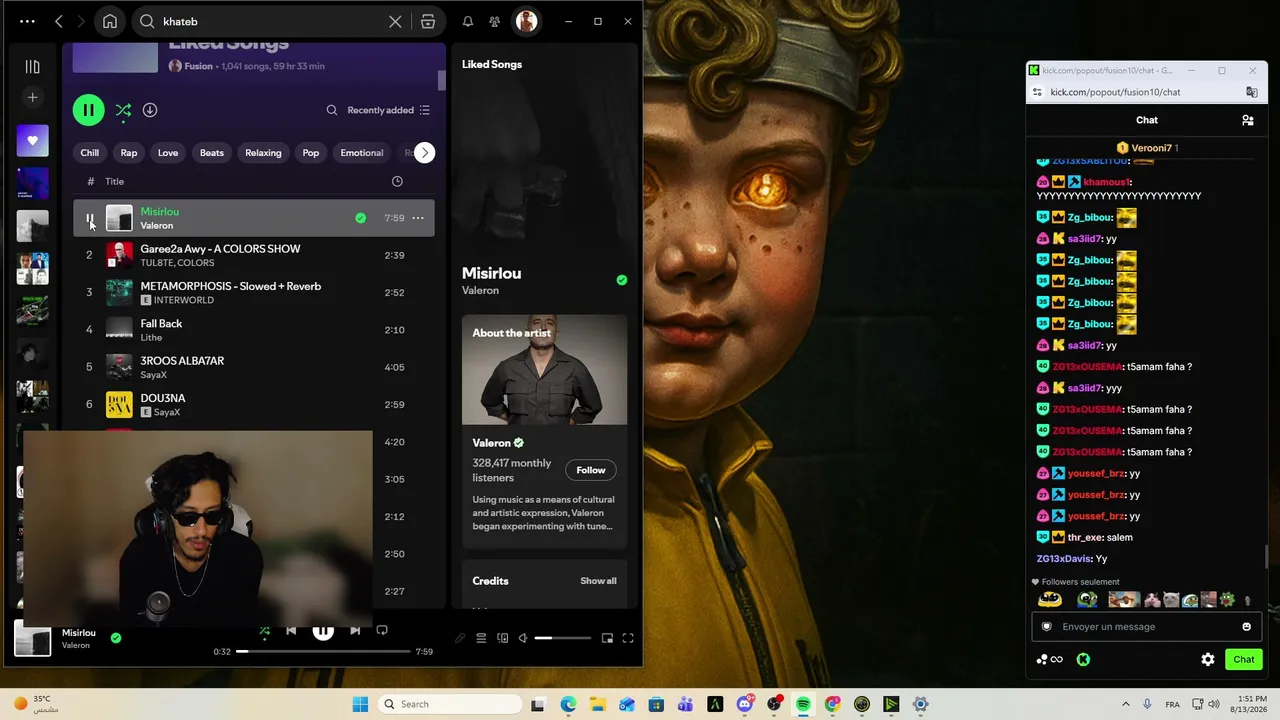Open the emoji picker in Kick chat
The width and height of the screenshot is (1280, 720).
[1246, 627]
